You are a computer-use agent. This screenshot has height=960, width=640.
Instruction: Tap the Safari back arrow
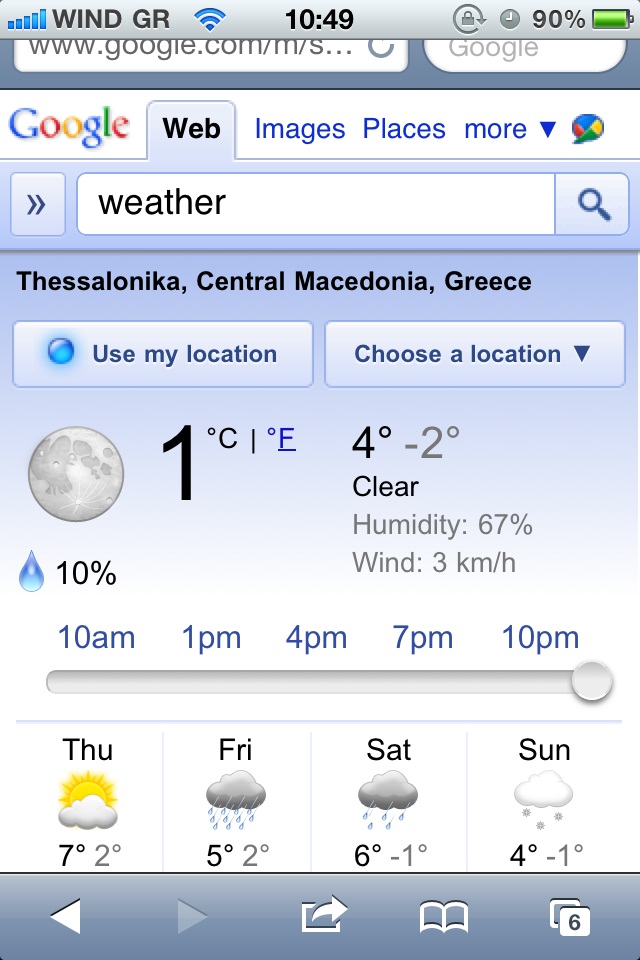pos(65,916)
